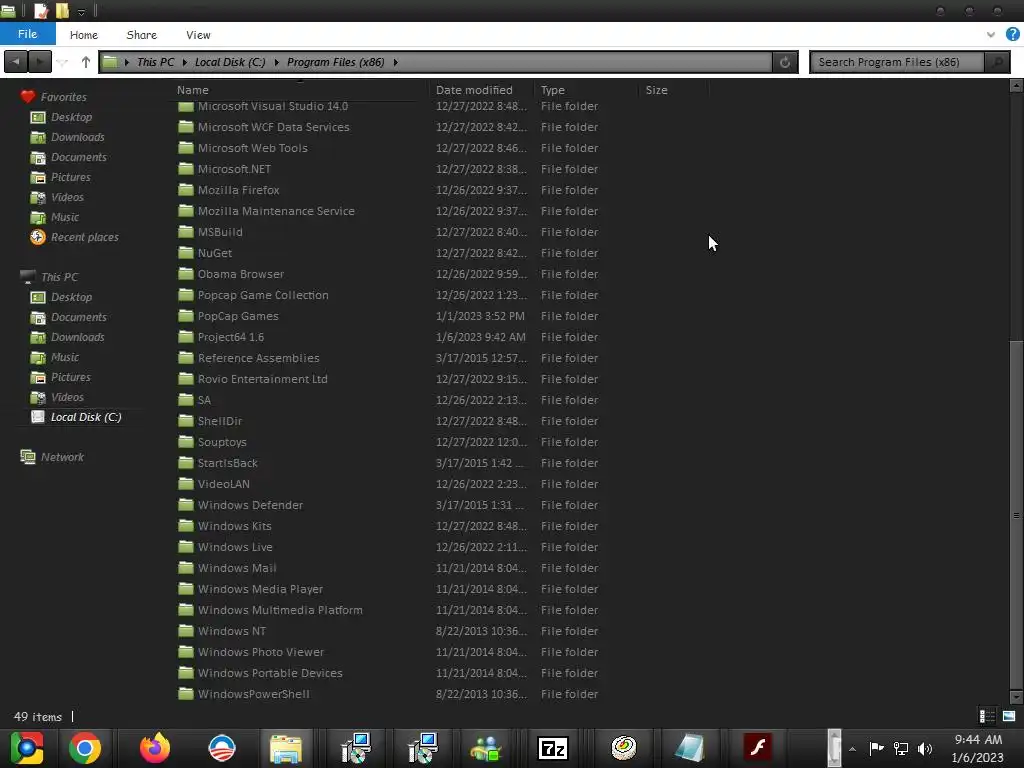1024x768 pixels.
Task: Open 7-Zip from the taskbar
Action: [553, 748]
